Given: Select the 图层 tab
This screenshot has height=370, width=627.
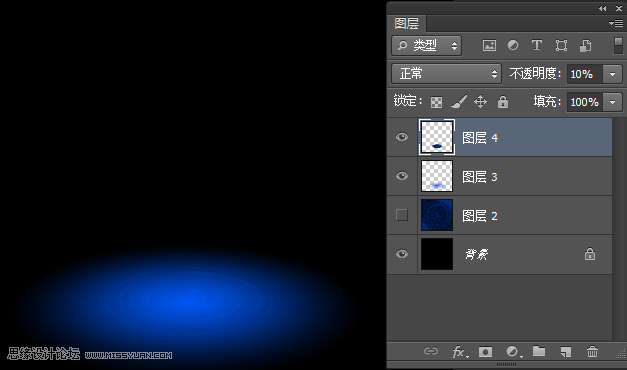Looking at the screenshot, I should [406, 23].
